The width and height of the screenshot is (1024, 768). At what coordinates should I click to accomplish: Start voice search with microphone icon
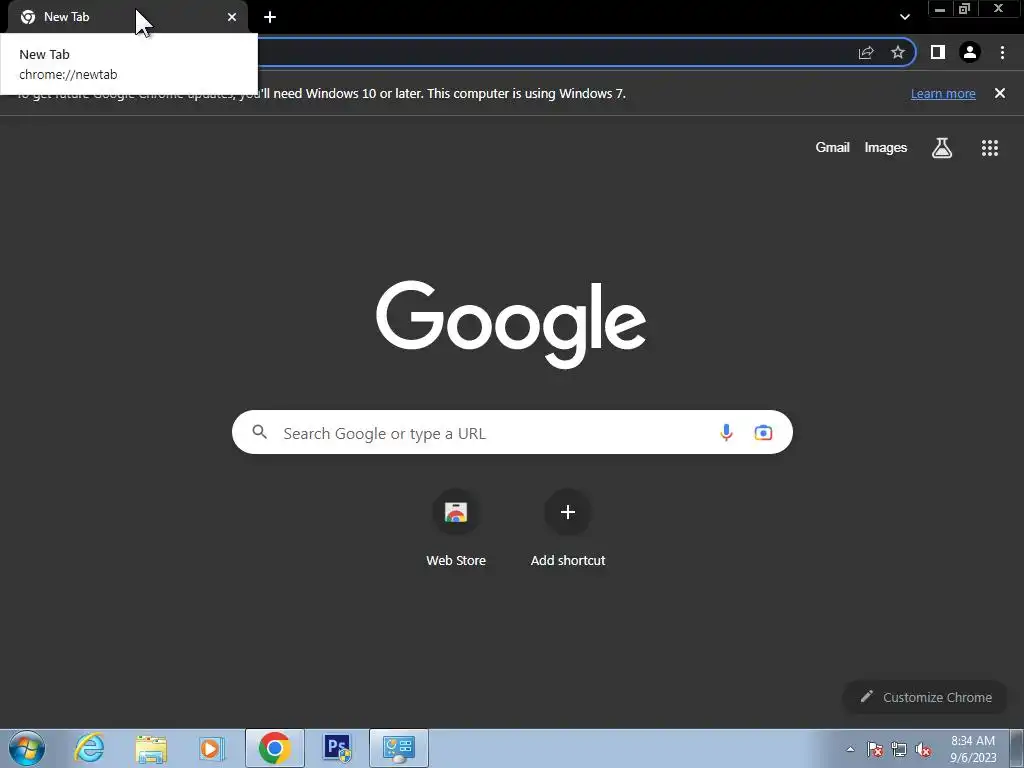pos(726,432)
